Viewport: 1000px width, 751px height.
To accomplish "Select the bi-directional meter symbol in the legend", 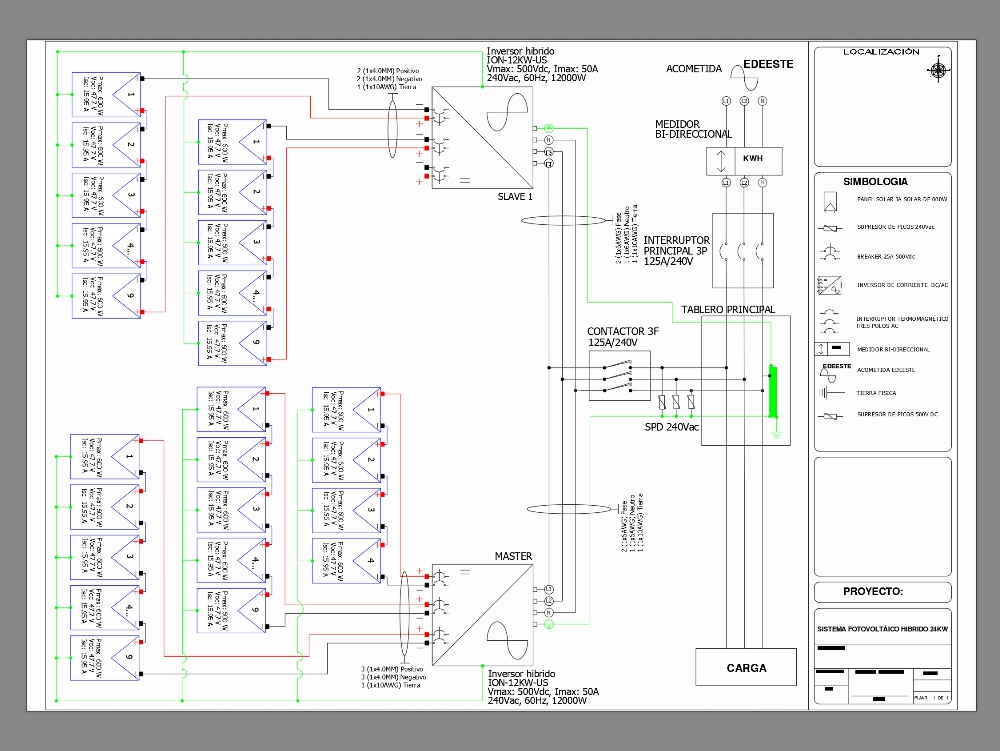I will 833,349.
